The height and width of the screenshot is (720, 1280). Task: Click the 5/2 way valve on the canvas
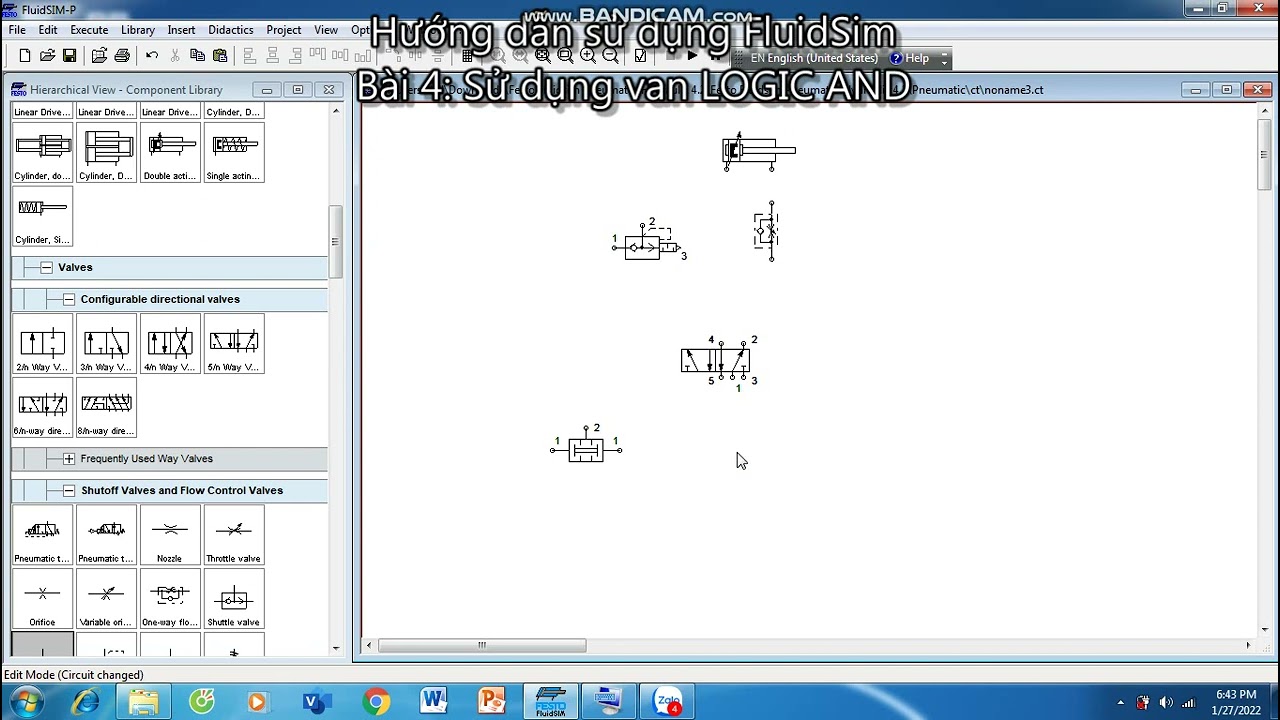coord(716,361)
